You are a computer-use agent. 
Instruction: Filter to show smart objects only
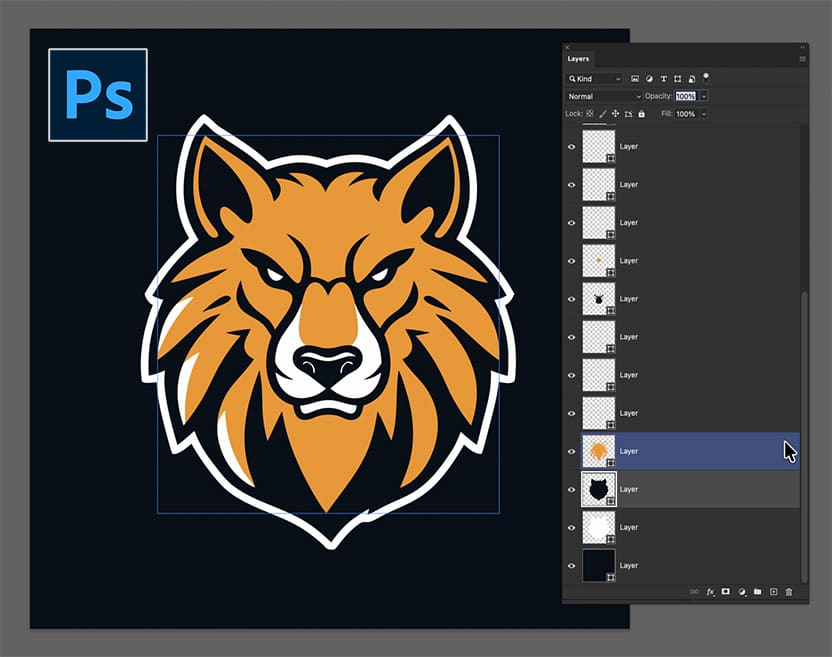(692, 78)
